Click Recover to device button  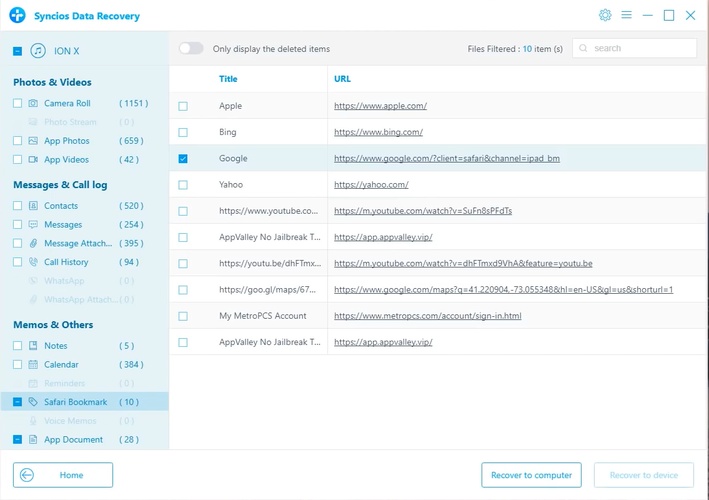[644, 475]
